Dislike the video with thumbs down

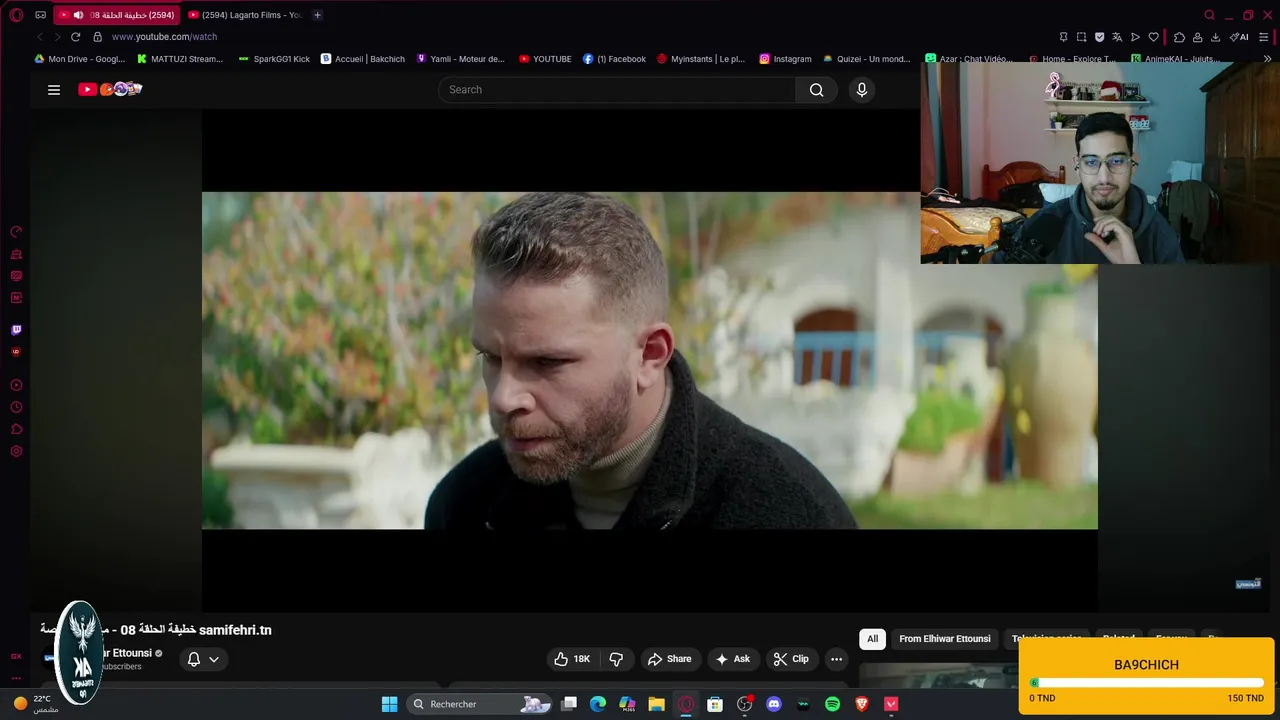616,659
